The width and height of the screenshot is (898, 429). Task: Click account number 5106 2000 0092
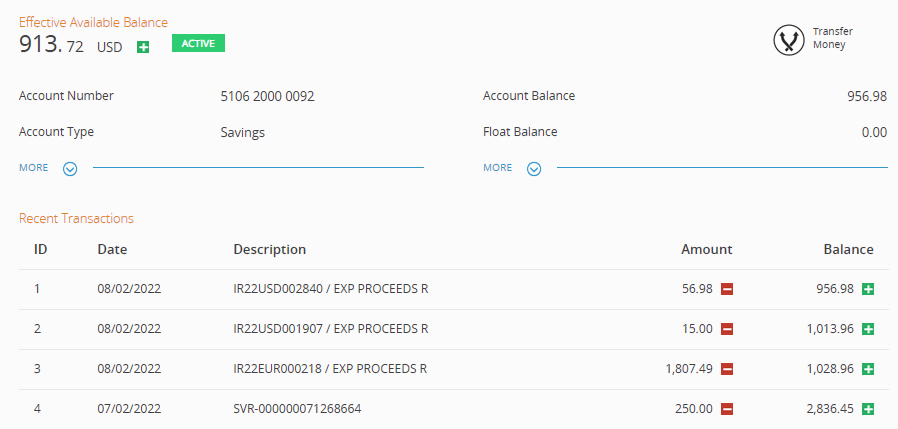click(x=268, y=96)
